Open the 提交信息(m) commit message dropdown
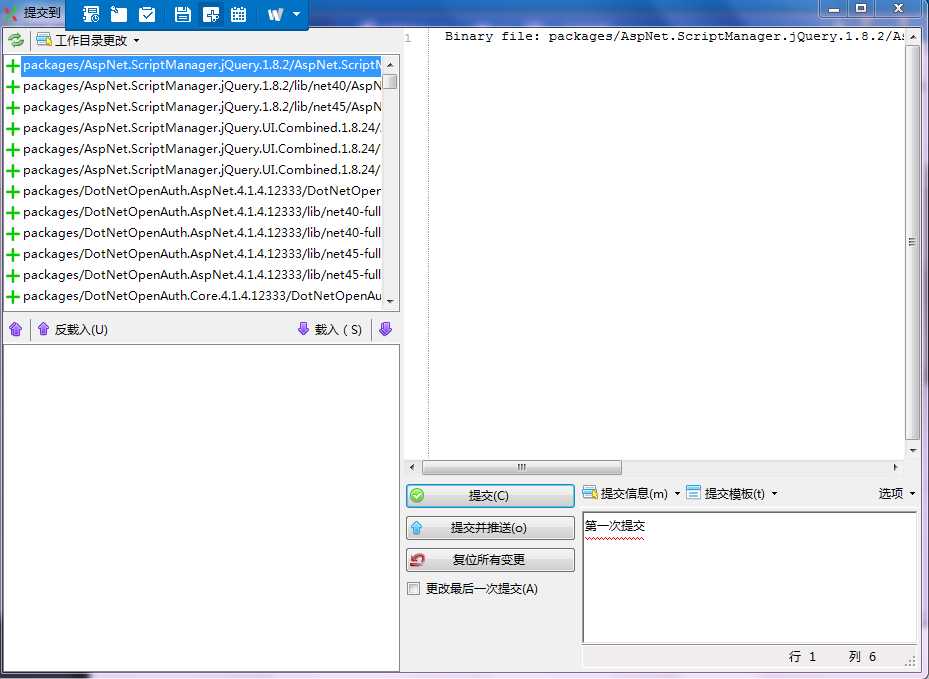 point(632,494)
